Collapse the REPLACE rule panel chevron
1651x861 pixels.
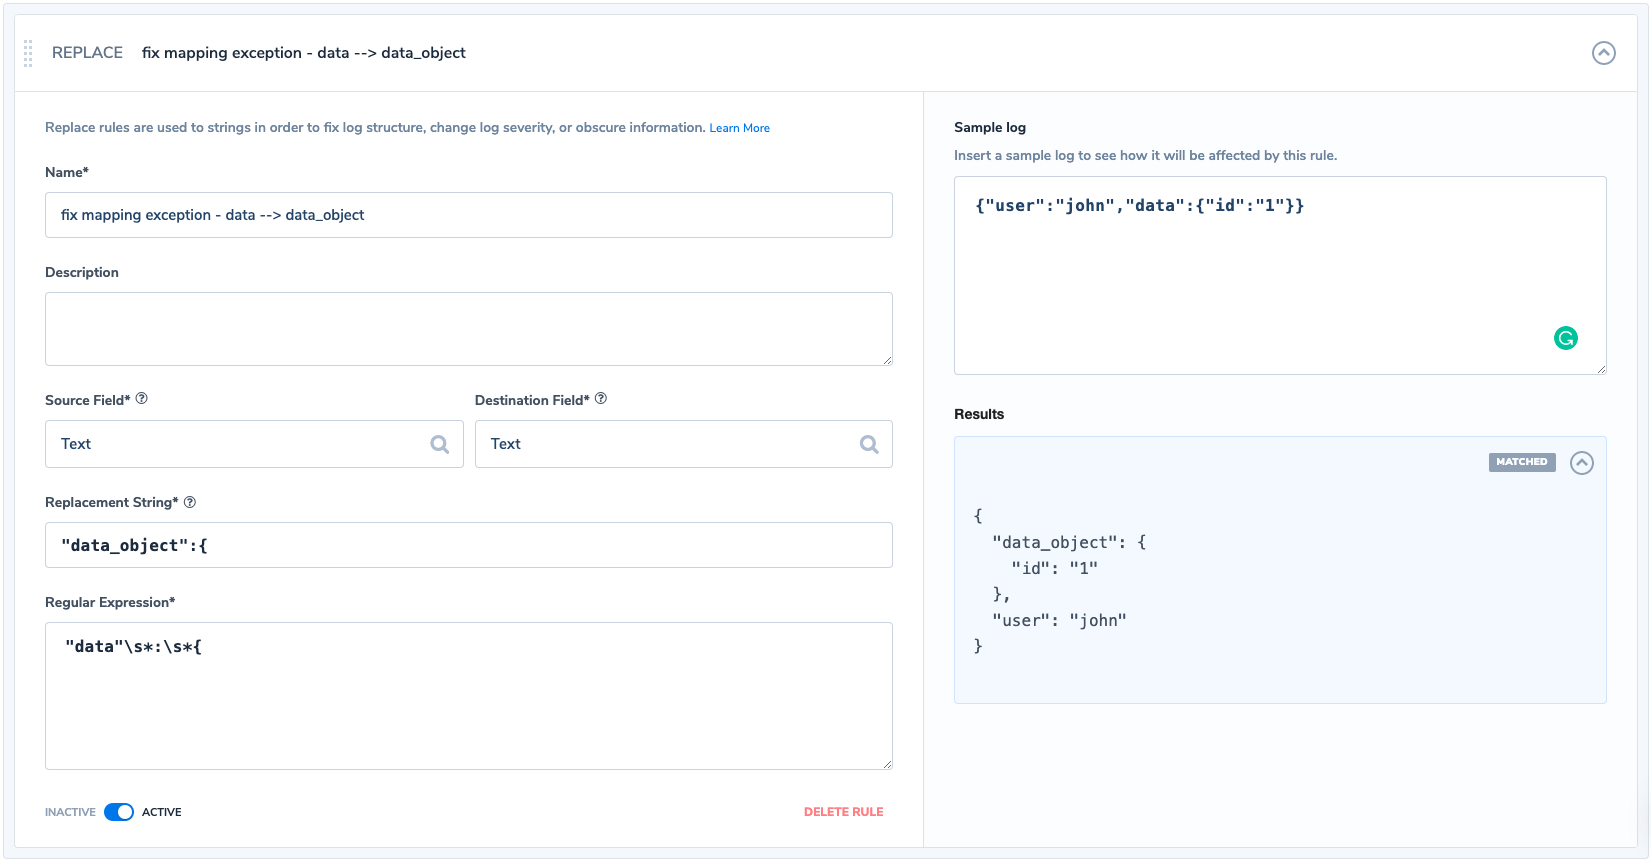[x=1603, y=53]
